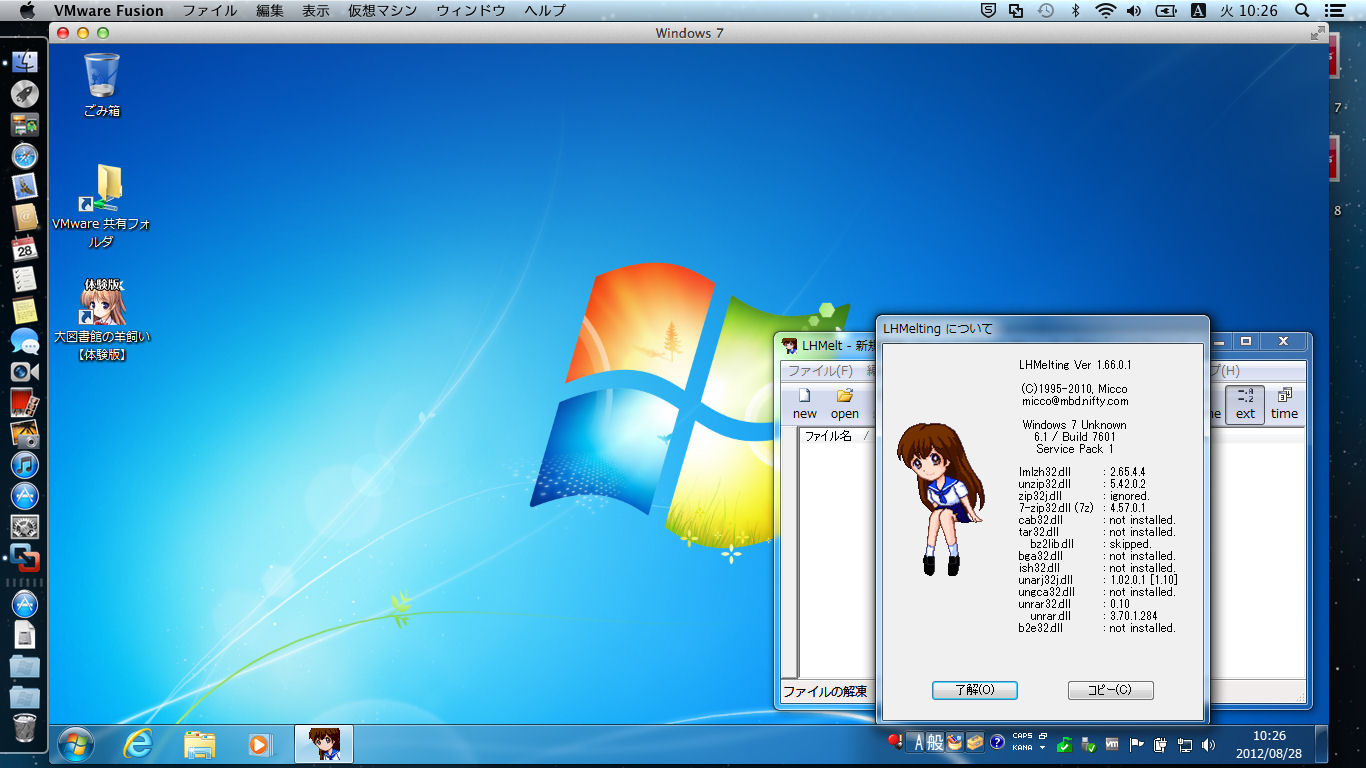Click the Action Center flag tray icon
Screen dimensions: 1366x768
1137,744
